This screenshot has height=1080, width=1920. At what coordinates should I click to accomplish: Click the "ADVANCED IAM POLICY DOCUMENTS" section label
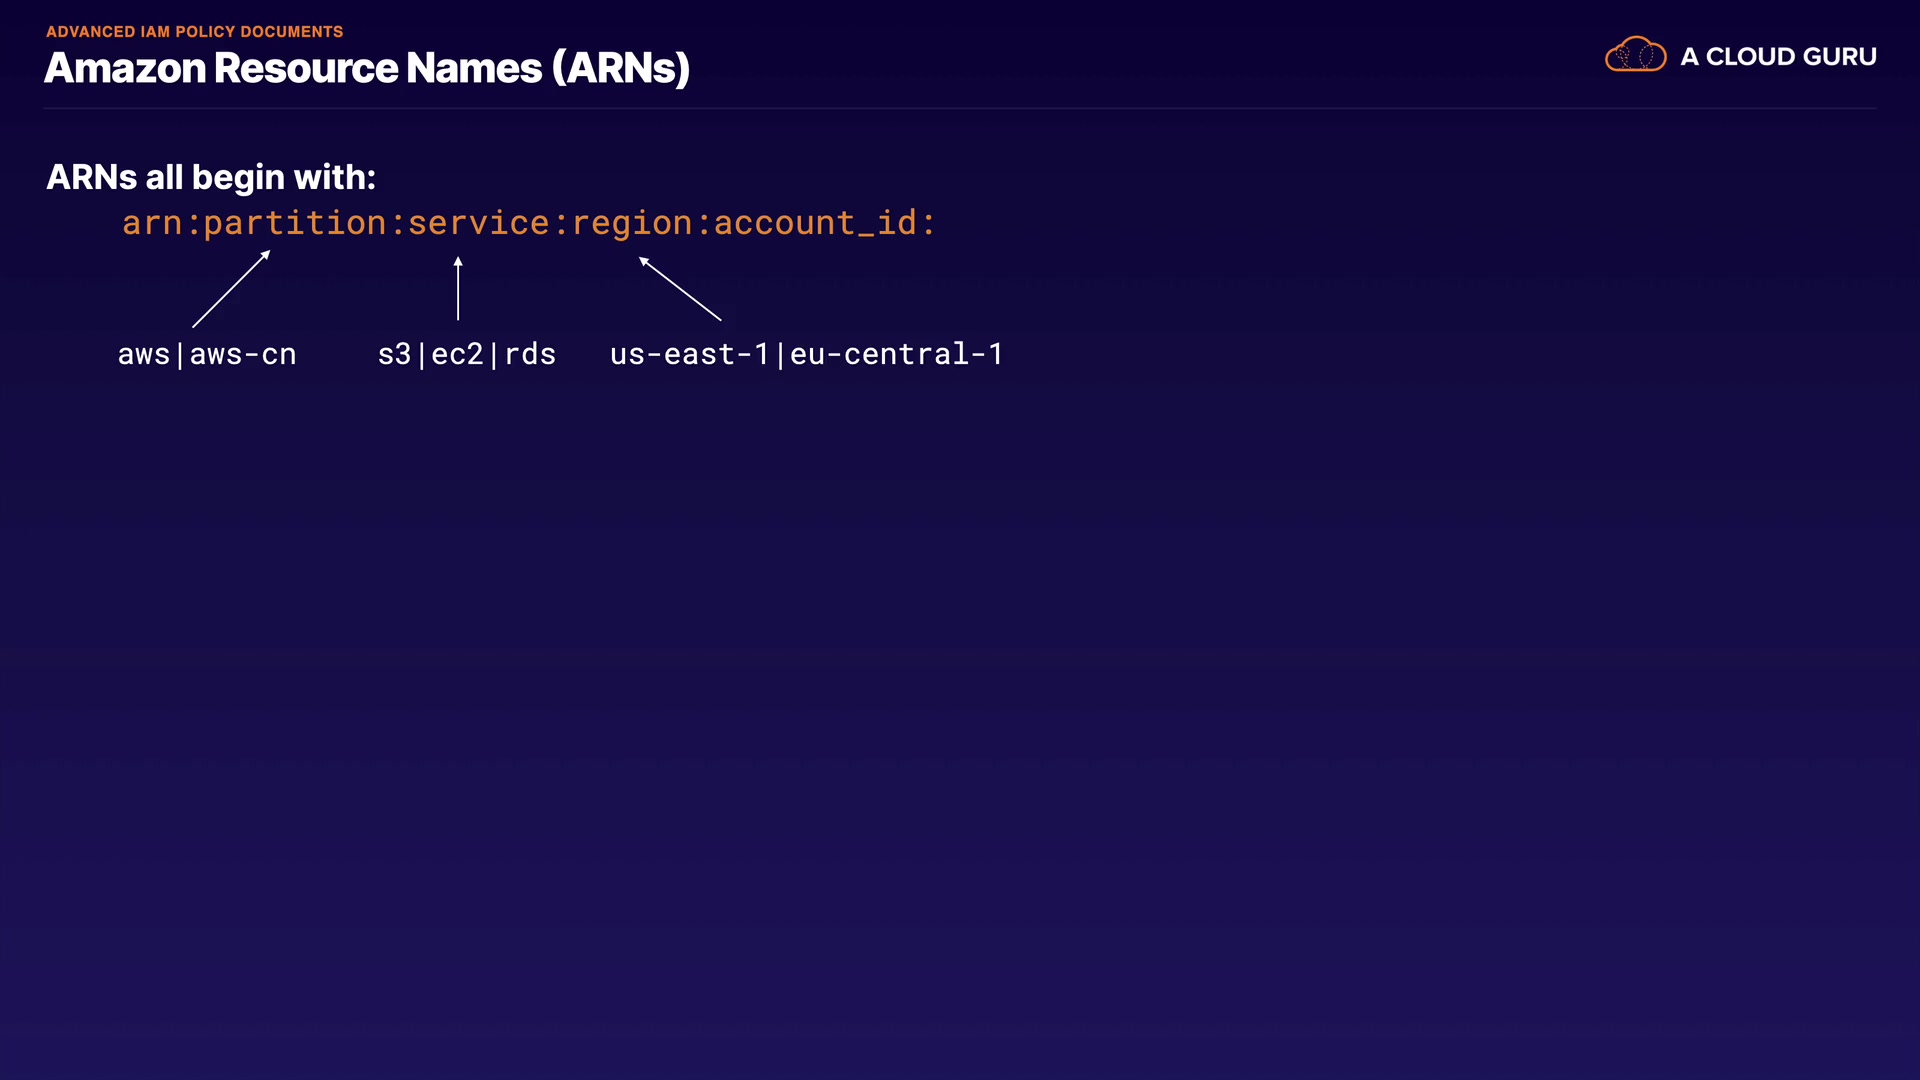[x=194, y=32]
